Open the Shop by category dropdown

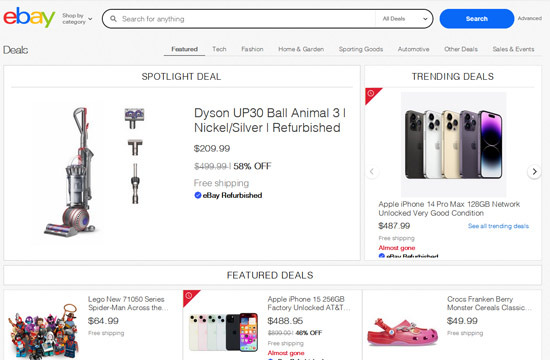point(77,19)
